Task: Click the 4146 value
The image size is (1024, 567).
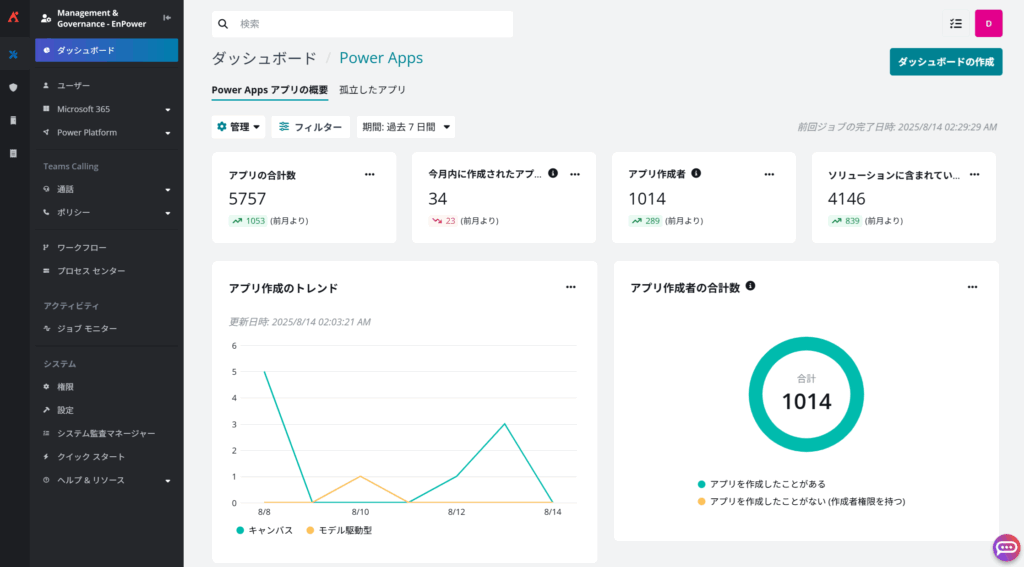Action: [x=846, y=199]
